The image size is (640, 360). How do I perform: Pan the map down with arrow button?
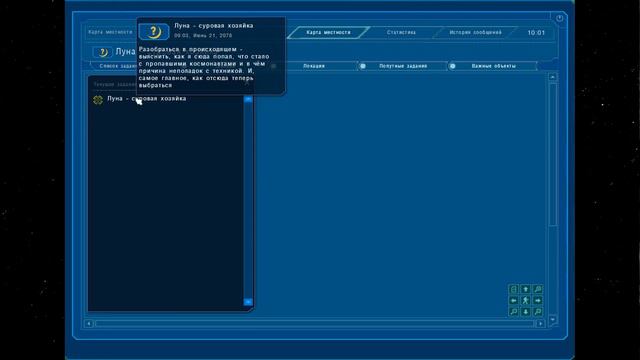point(526,312)
